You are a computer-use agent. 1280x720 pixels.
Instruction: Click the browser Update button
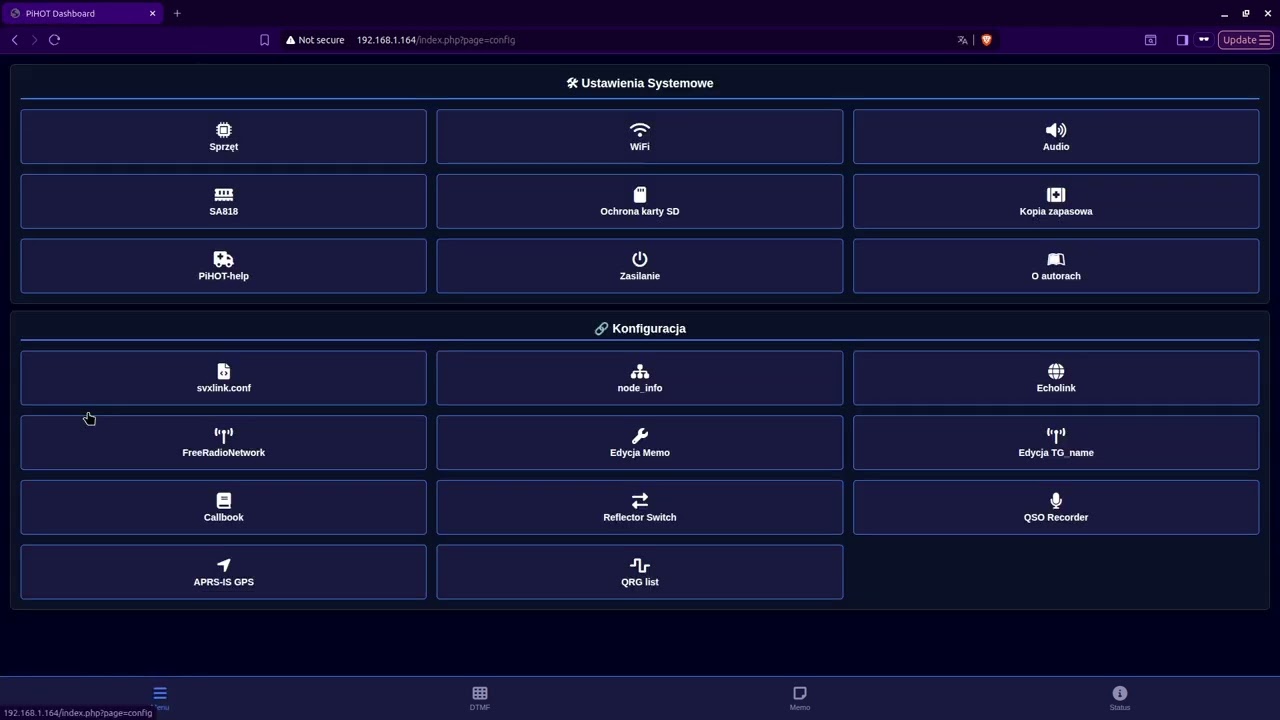coord(1246,40)
